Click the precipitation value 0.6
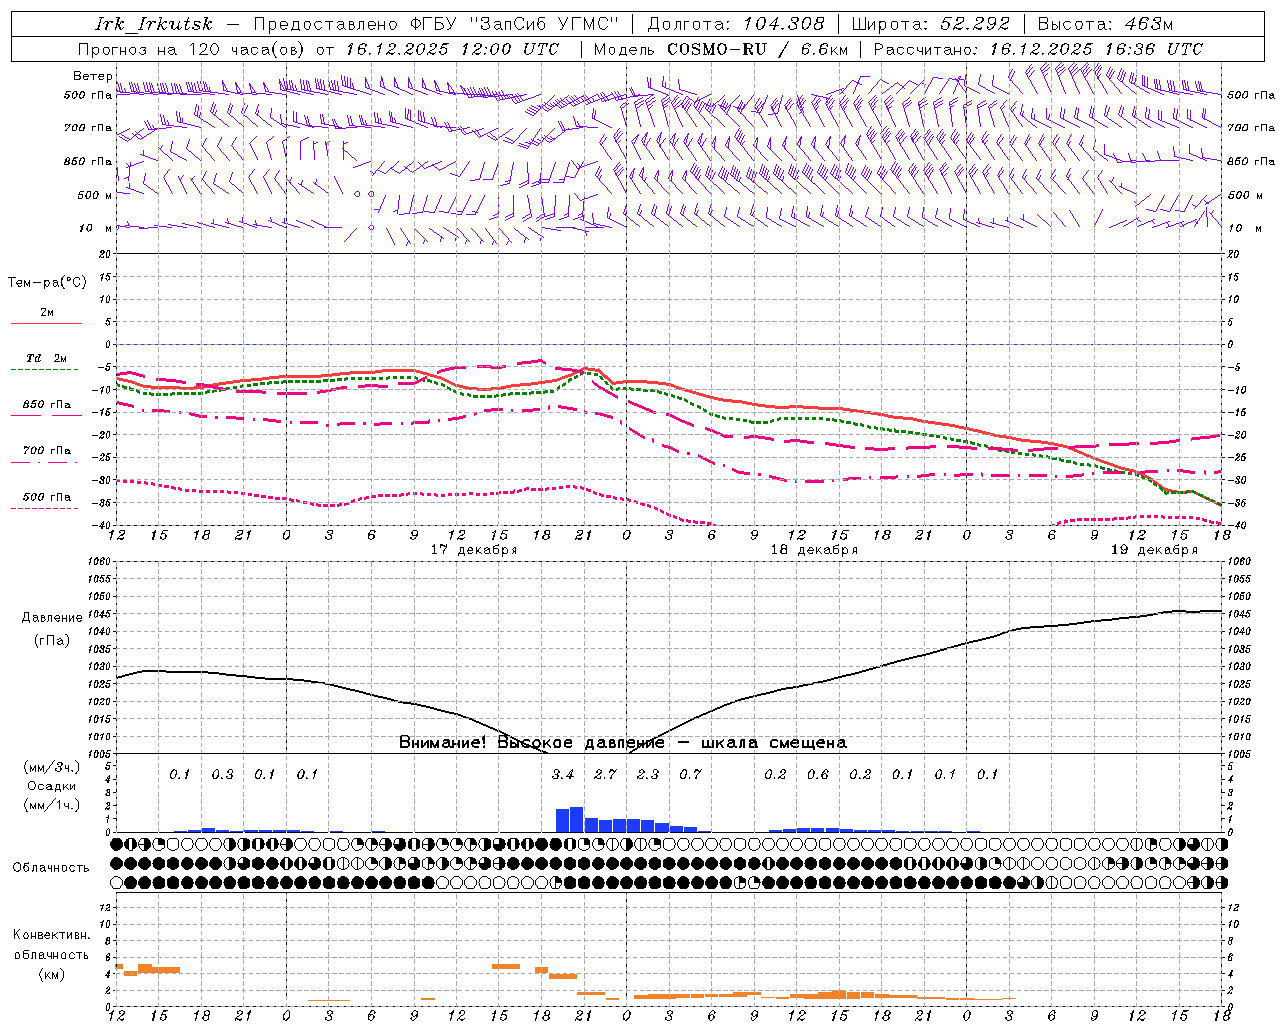The height and width of the screenshot is (1024, 1280). point(818,774)
